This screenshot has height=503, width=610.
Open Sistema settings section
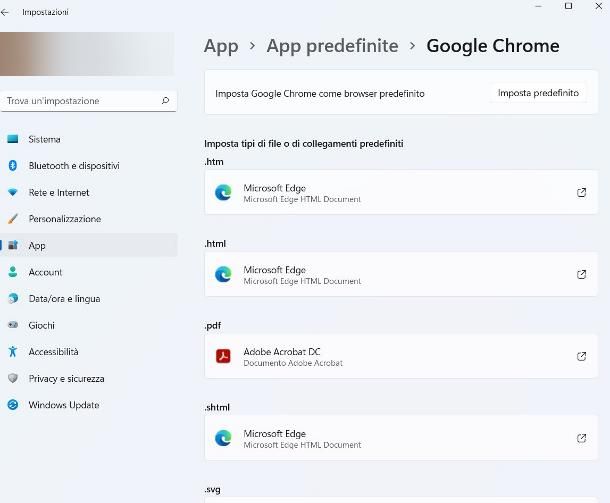click(x=89, y=139)
